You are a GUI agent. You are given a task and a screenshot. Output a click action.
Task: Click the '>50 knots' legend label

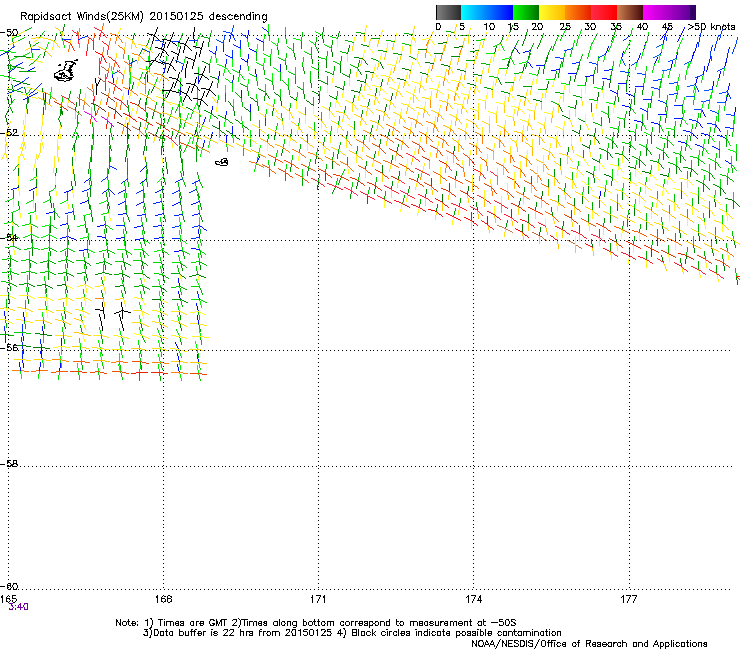click(x=711, y=27)
